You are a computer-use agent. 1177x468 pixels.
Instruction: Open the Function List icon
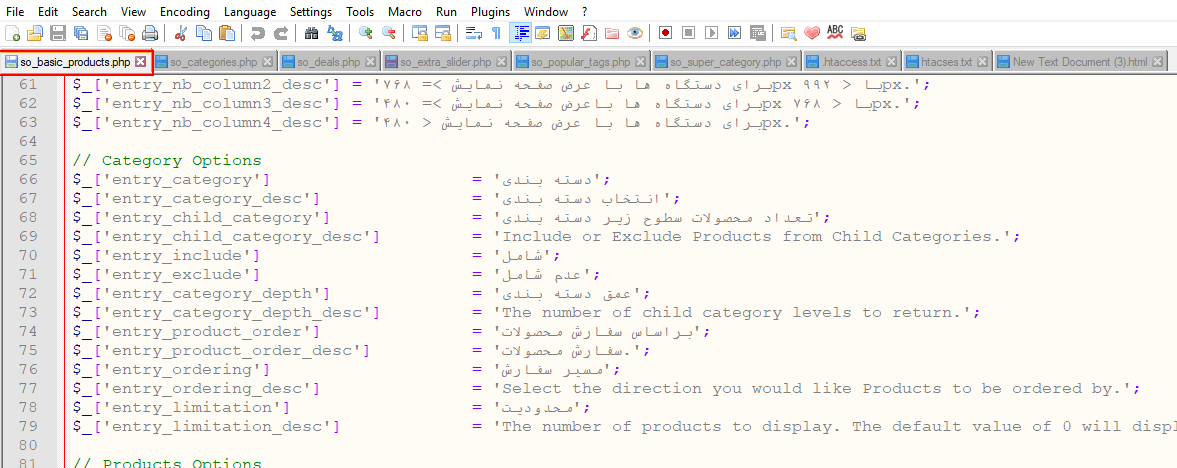[x=589, y=33]
